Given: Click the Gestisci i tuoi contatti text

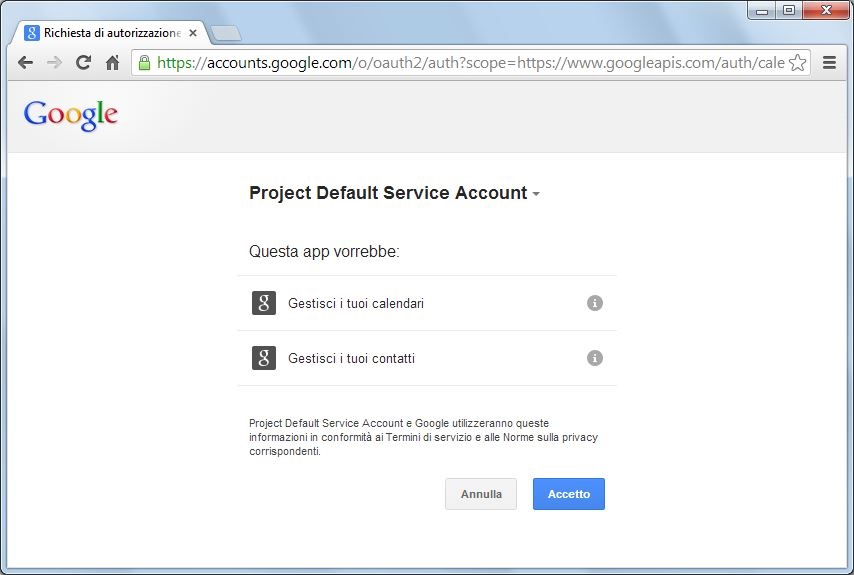Looking at the screenshot, I should tap(351, 358).
